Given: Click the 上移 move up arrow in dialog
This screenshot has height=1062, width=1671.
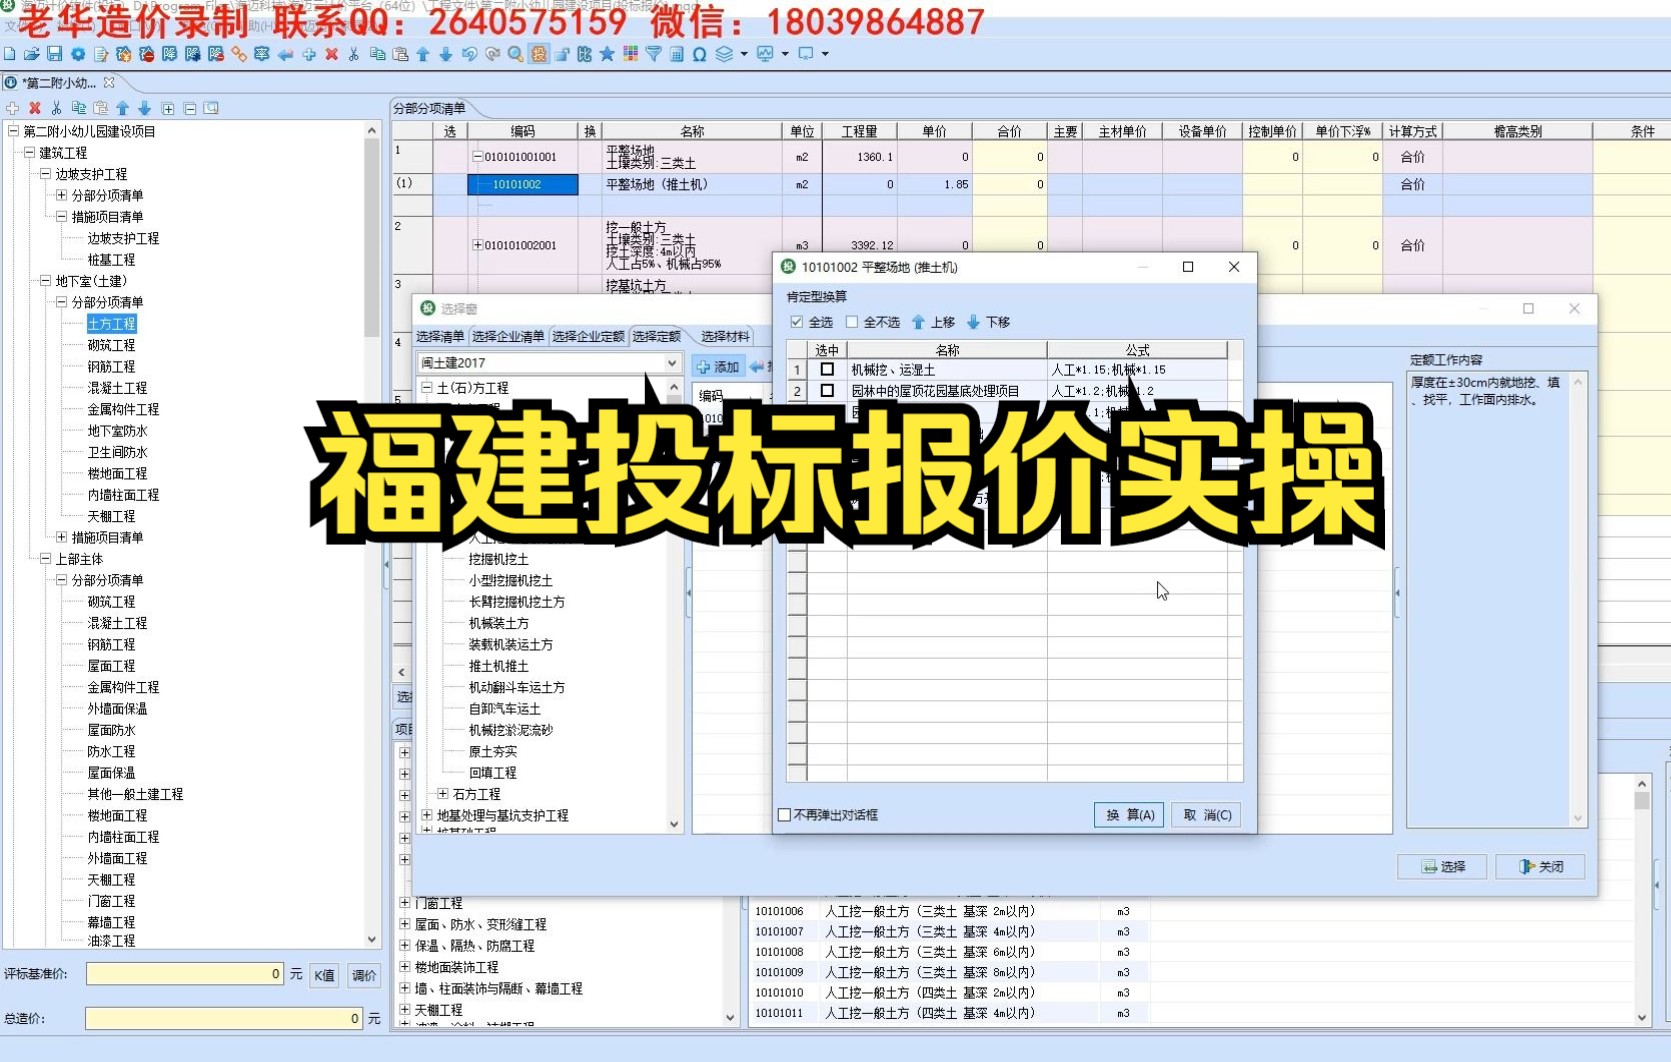Looking at the screenshot, I should 932,322.
